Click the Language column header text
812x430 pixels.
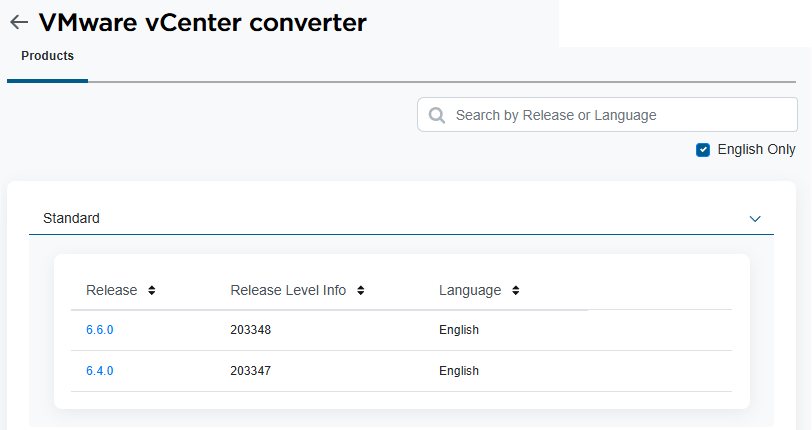click(x=470, y=290)
